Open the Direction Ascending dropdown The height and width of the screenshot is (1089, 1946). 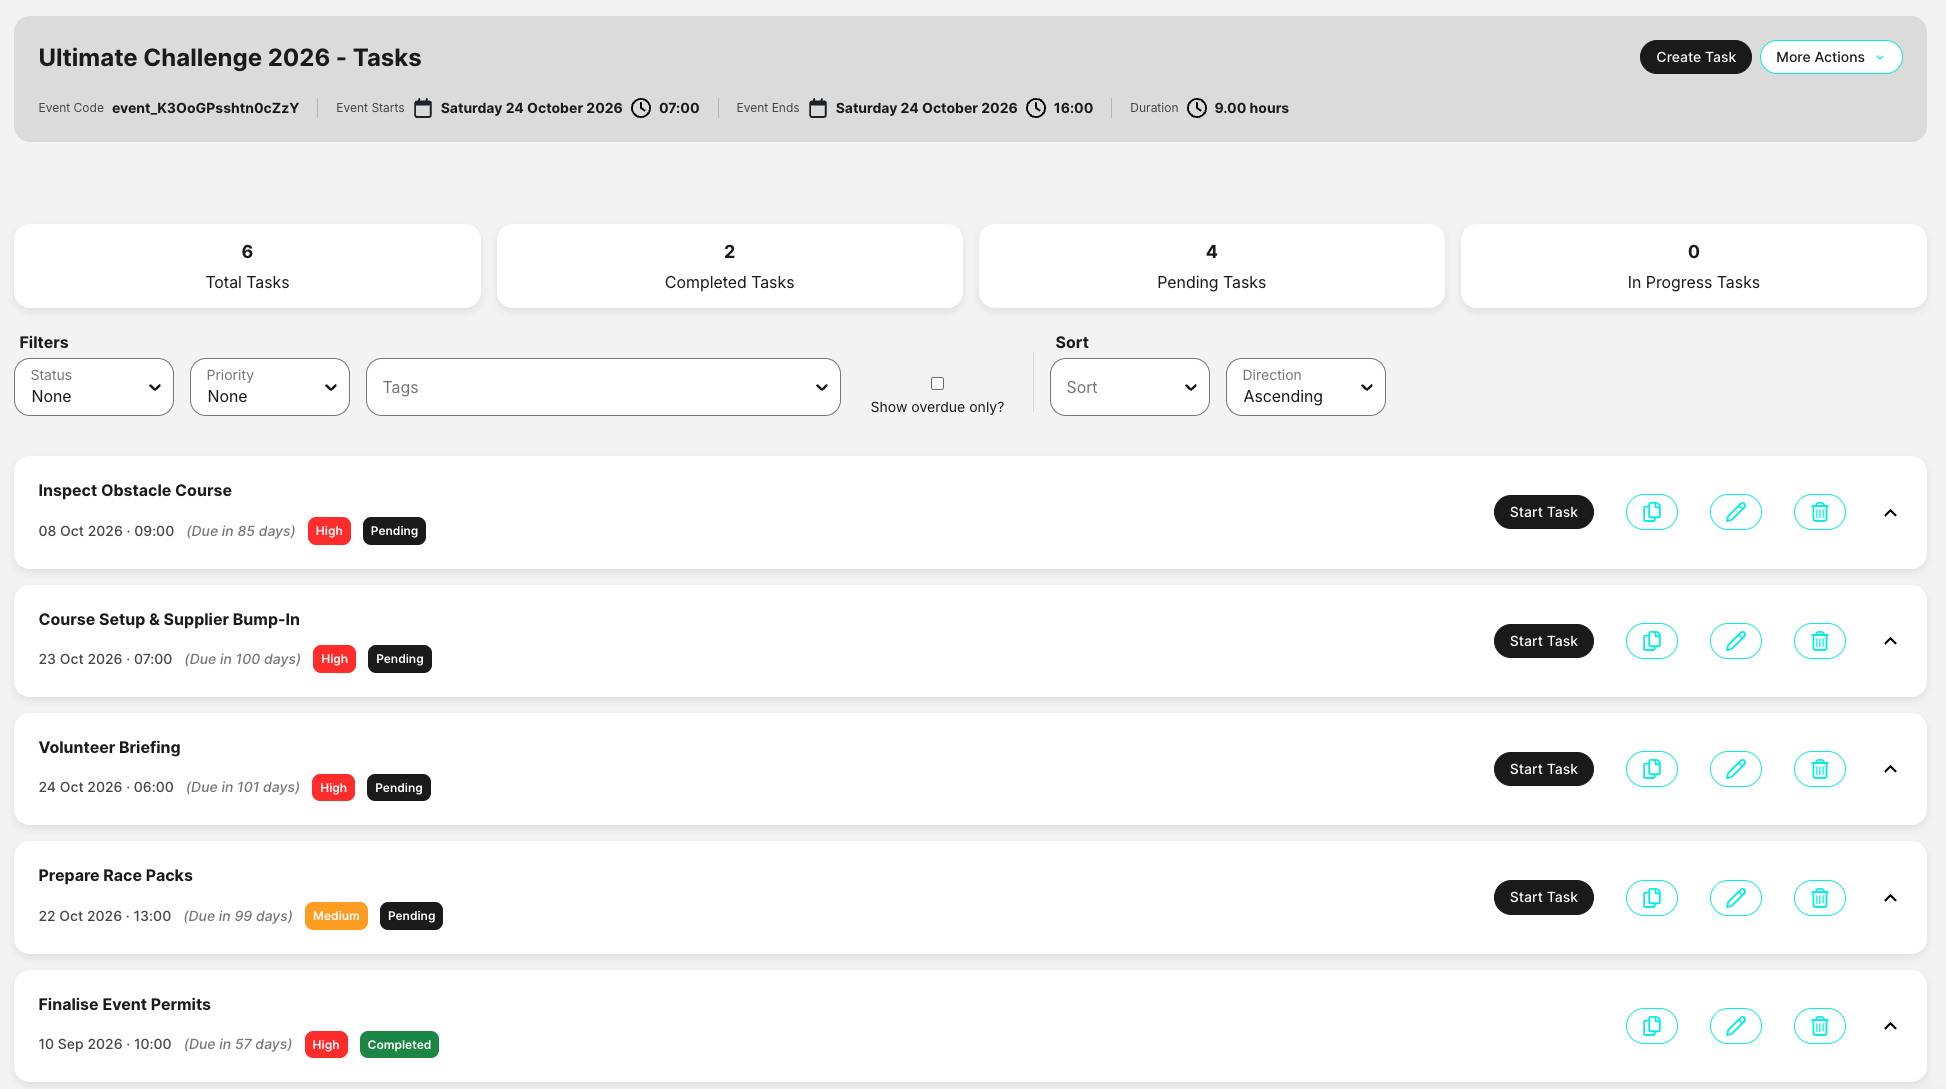(1306, 387)
